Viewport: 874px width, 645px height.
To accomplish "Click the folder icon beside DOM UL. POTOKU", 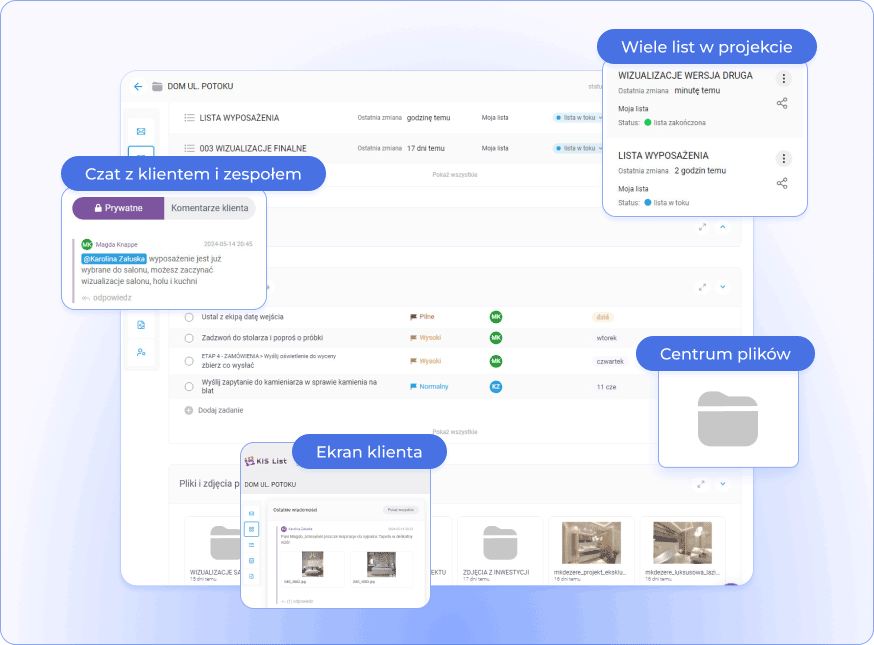I will [158, 86].
